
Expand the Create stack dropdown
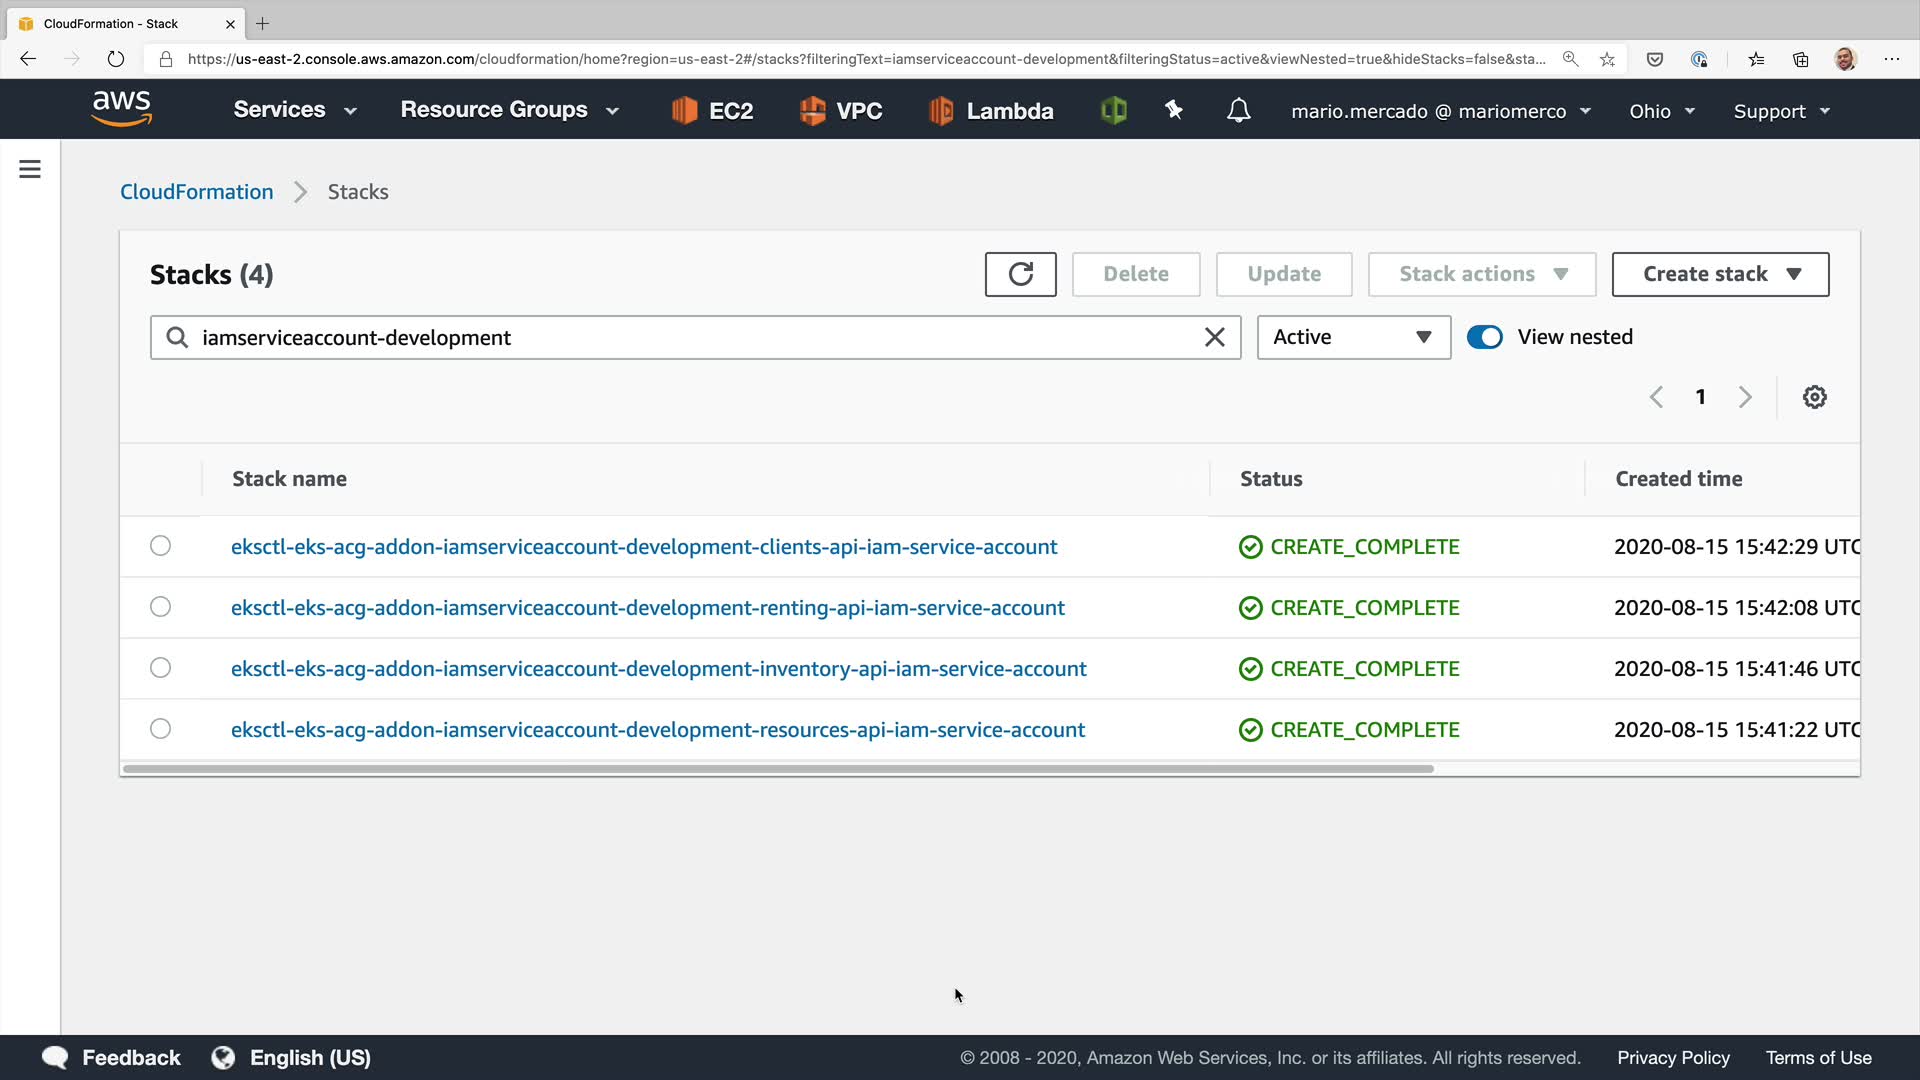click(x=1720, y=274)
